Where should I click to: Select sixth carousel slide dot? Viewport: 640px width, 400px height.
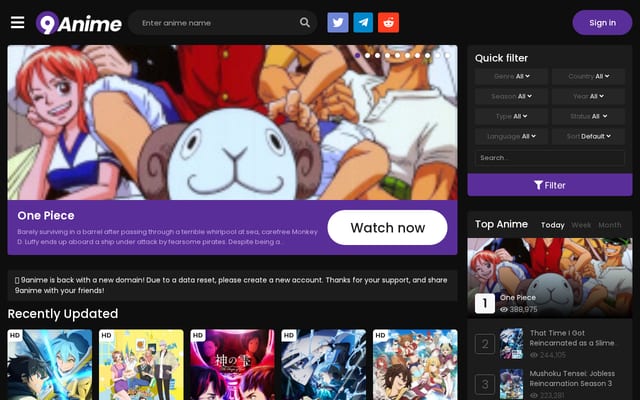coord(408,55)
